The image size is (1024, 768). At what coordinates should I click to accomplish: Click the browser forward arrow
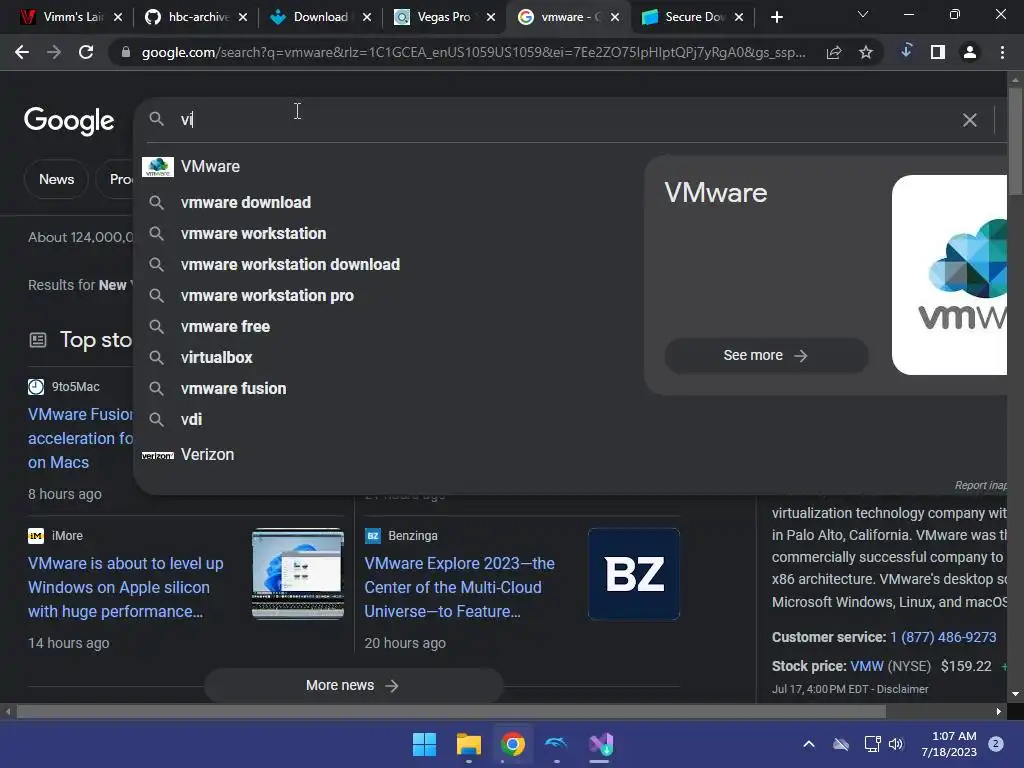tap(54, 52)
